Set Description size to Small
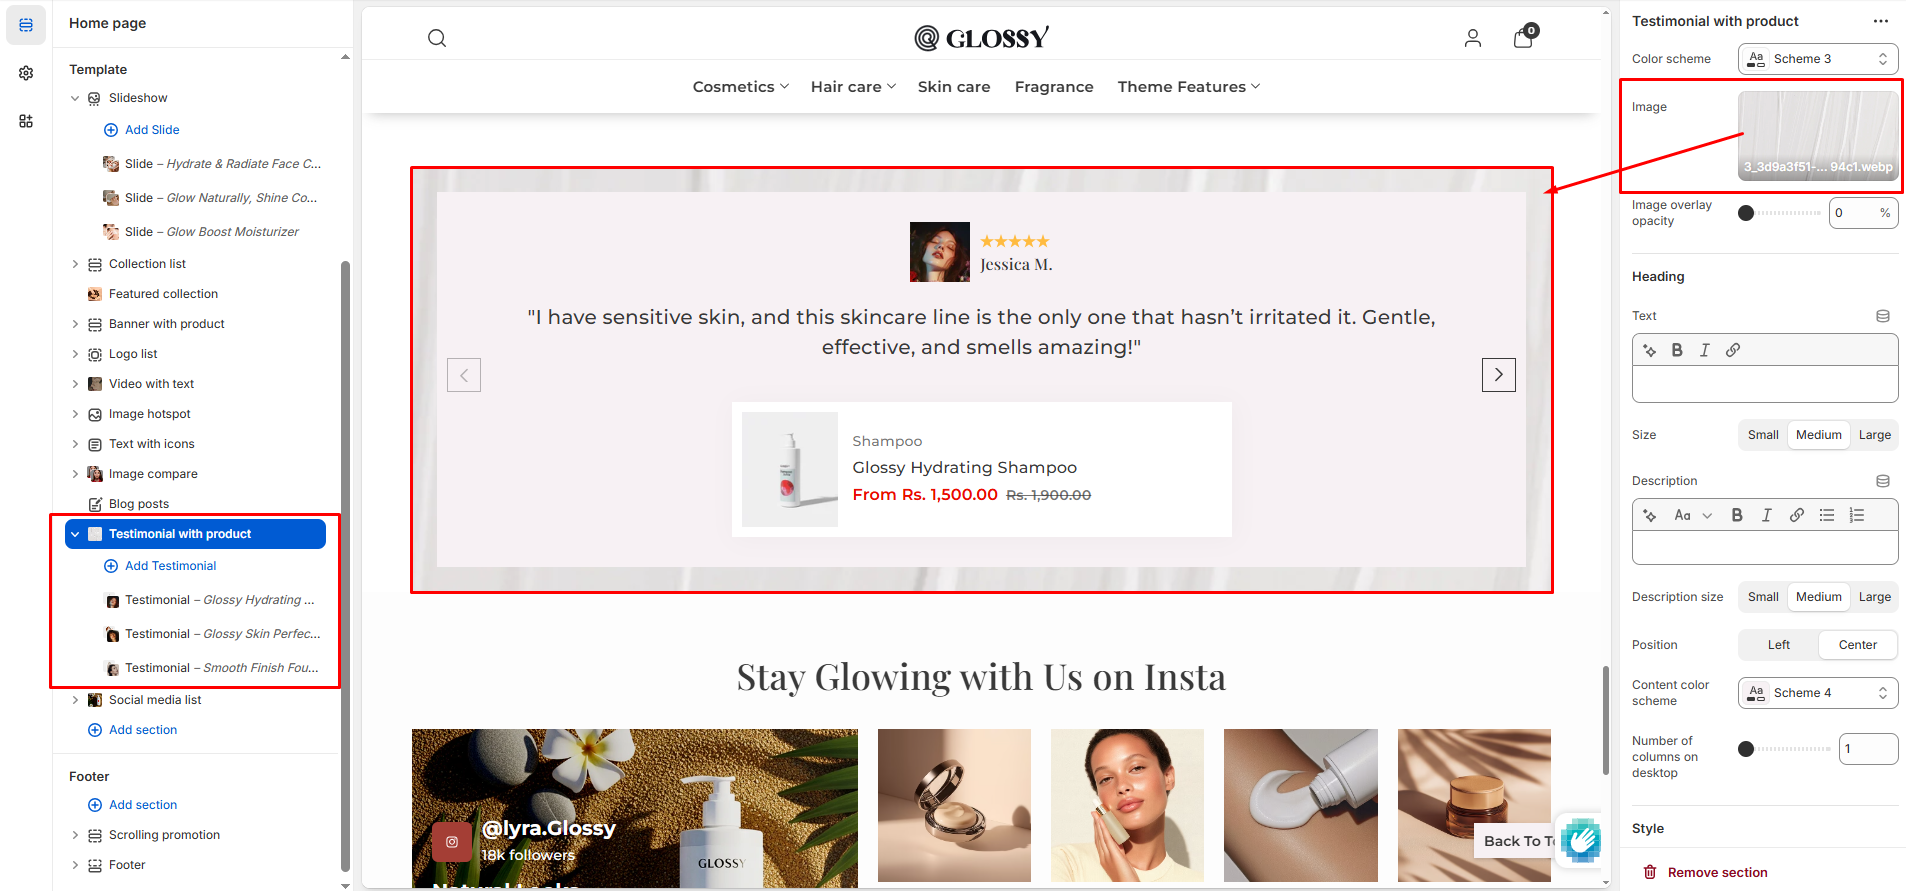1906x891 pixels. coord(1763,597)
